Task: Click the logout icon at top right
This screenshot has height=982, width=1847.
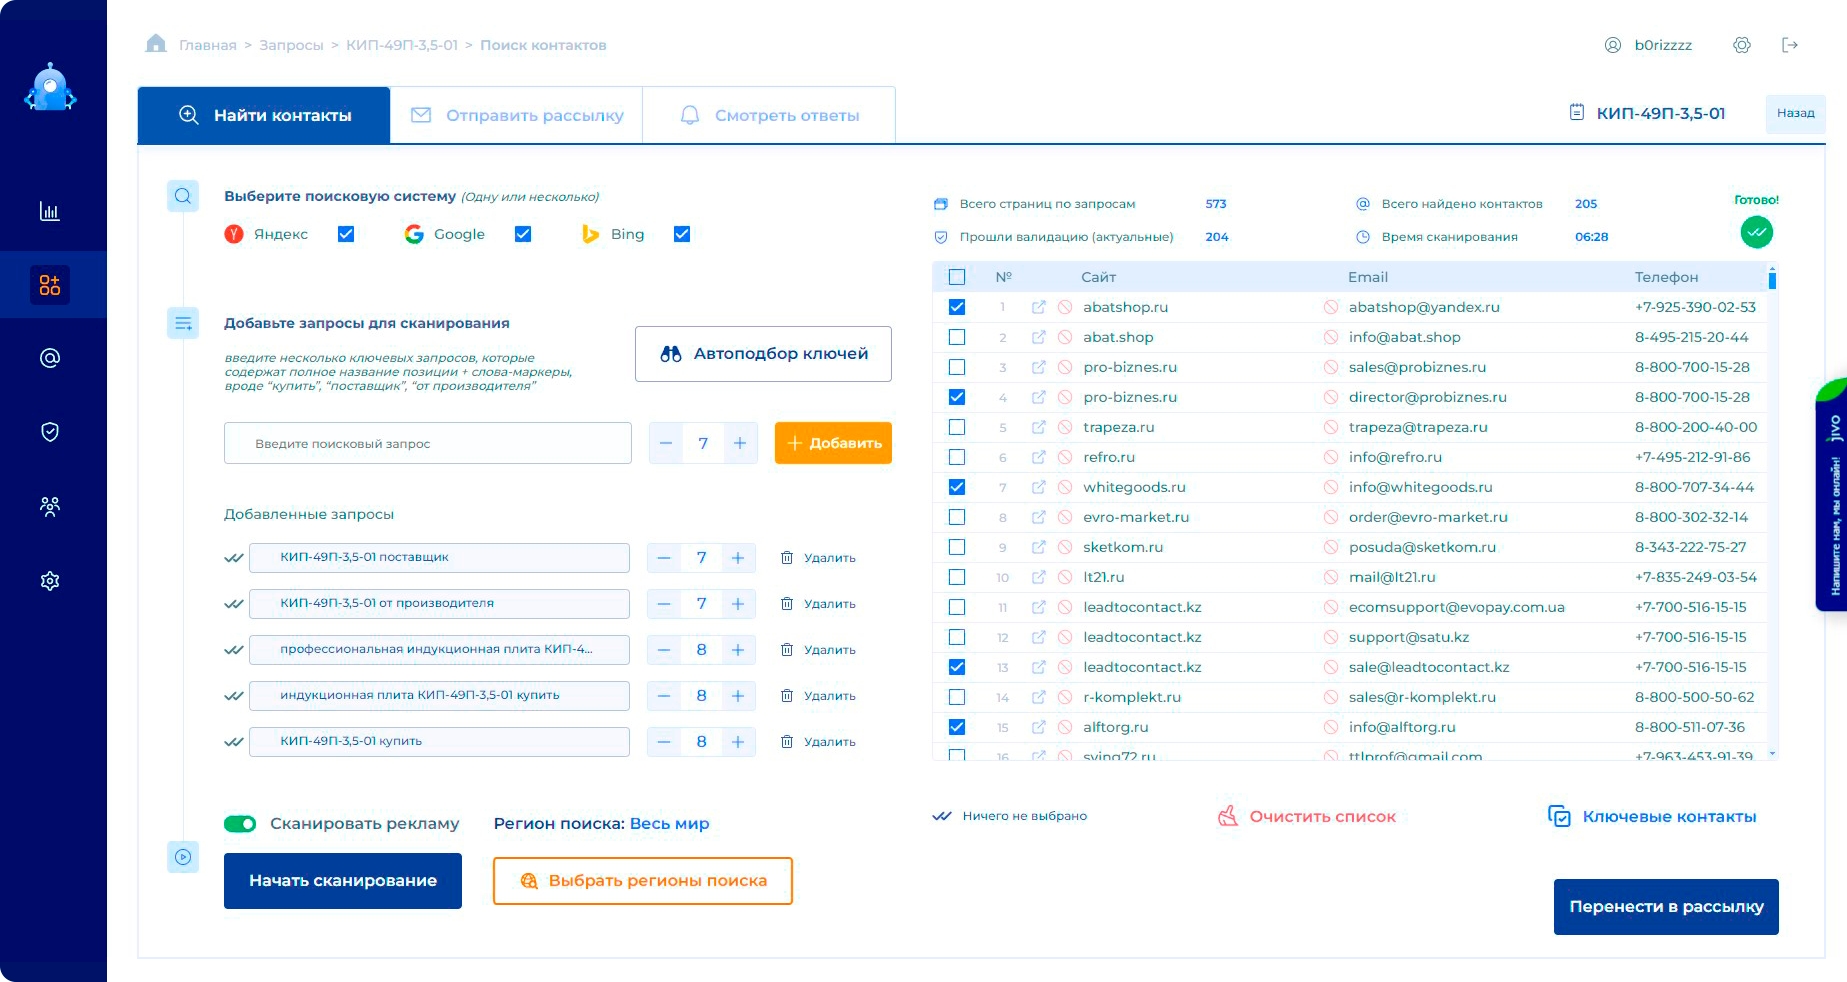Action: tap(1790, 45)
